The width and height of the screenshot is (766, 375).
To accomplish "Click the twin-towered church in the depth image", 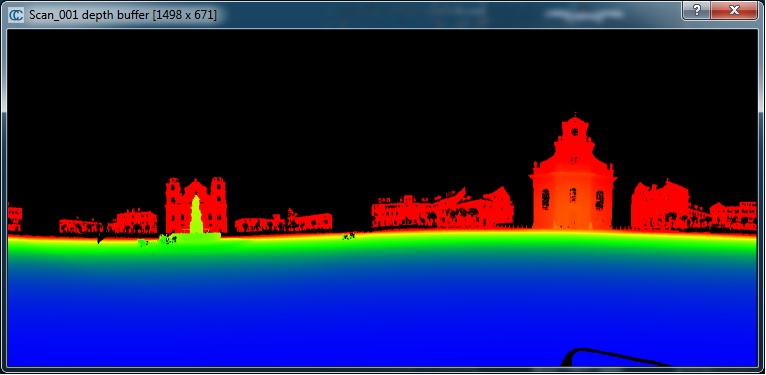I will 196,205.
